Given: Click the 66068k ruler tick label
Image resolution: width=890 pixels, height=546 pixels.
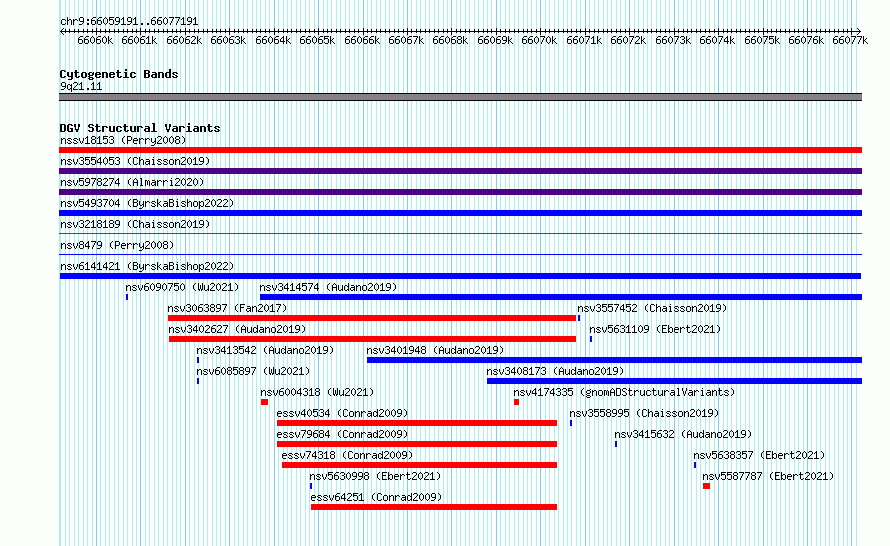Looking at the screenshot, I should 450,40.
